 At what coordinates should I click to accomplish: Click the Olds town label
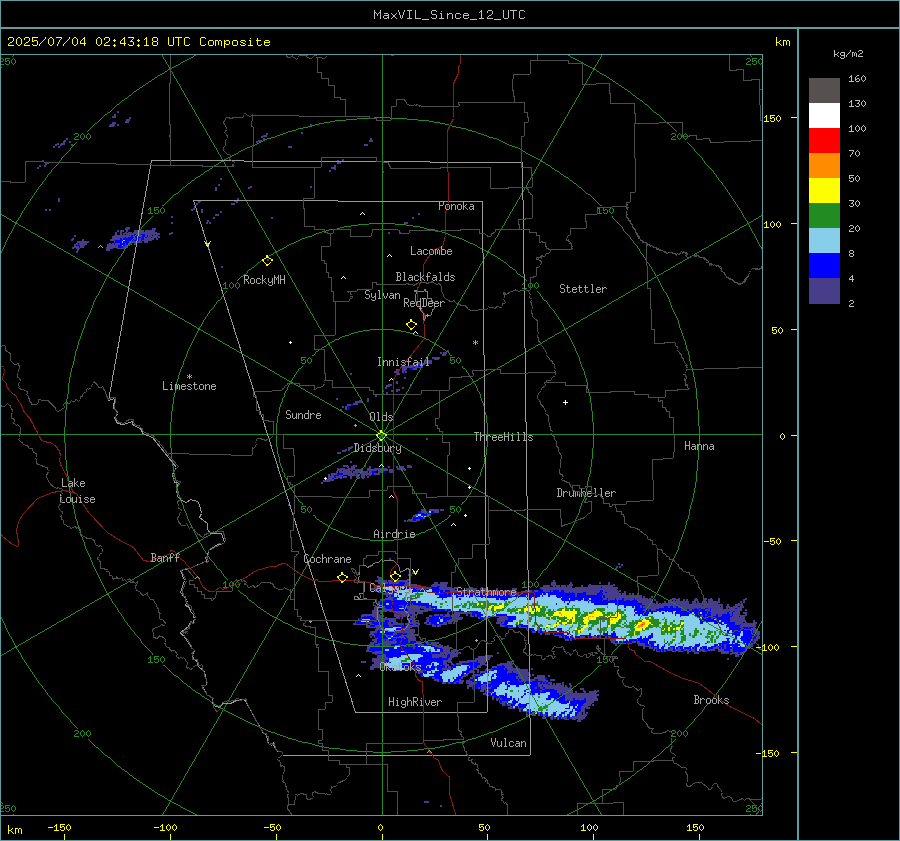coord(381,417)
